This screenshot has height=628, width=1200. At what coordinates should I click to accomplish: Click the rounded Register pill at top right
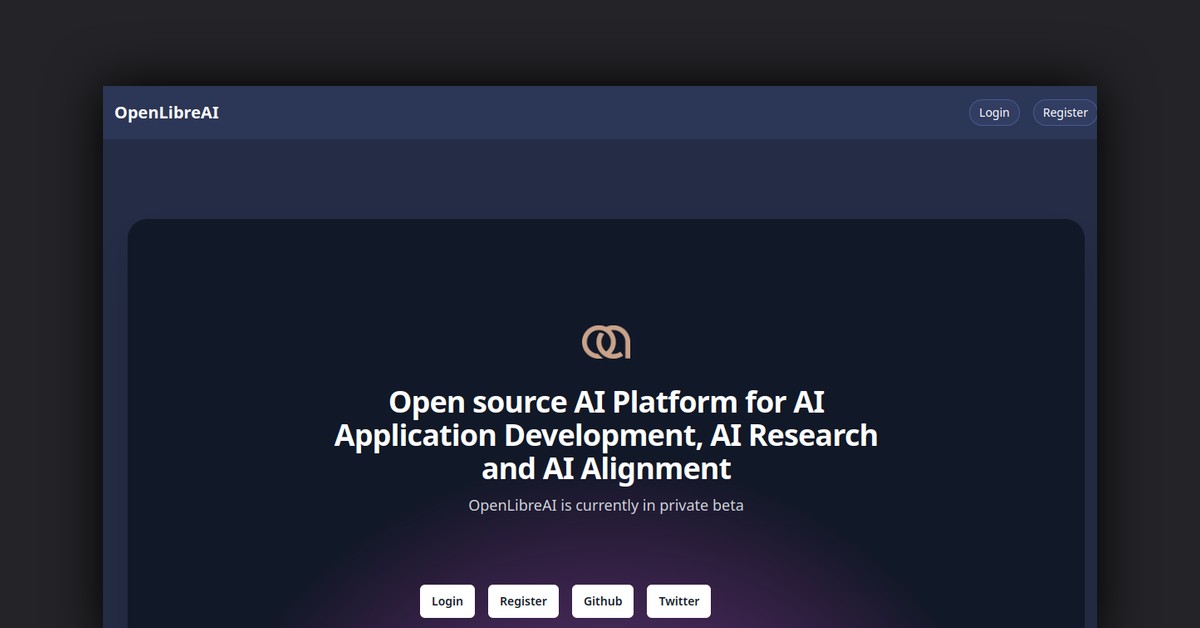tap(1064, 112)
